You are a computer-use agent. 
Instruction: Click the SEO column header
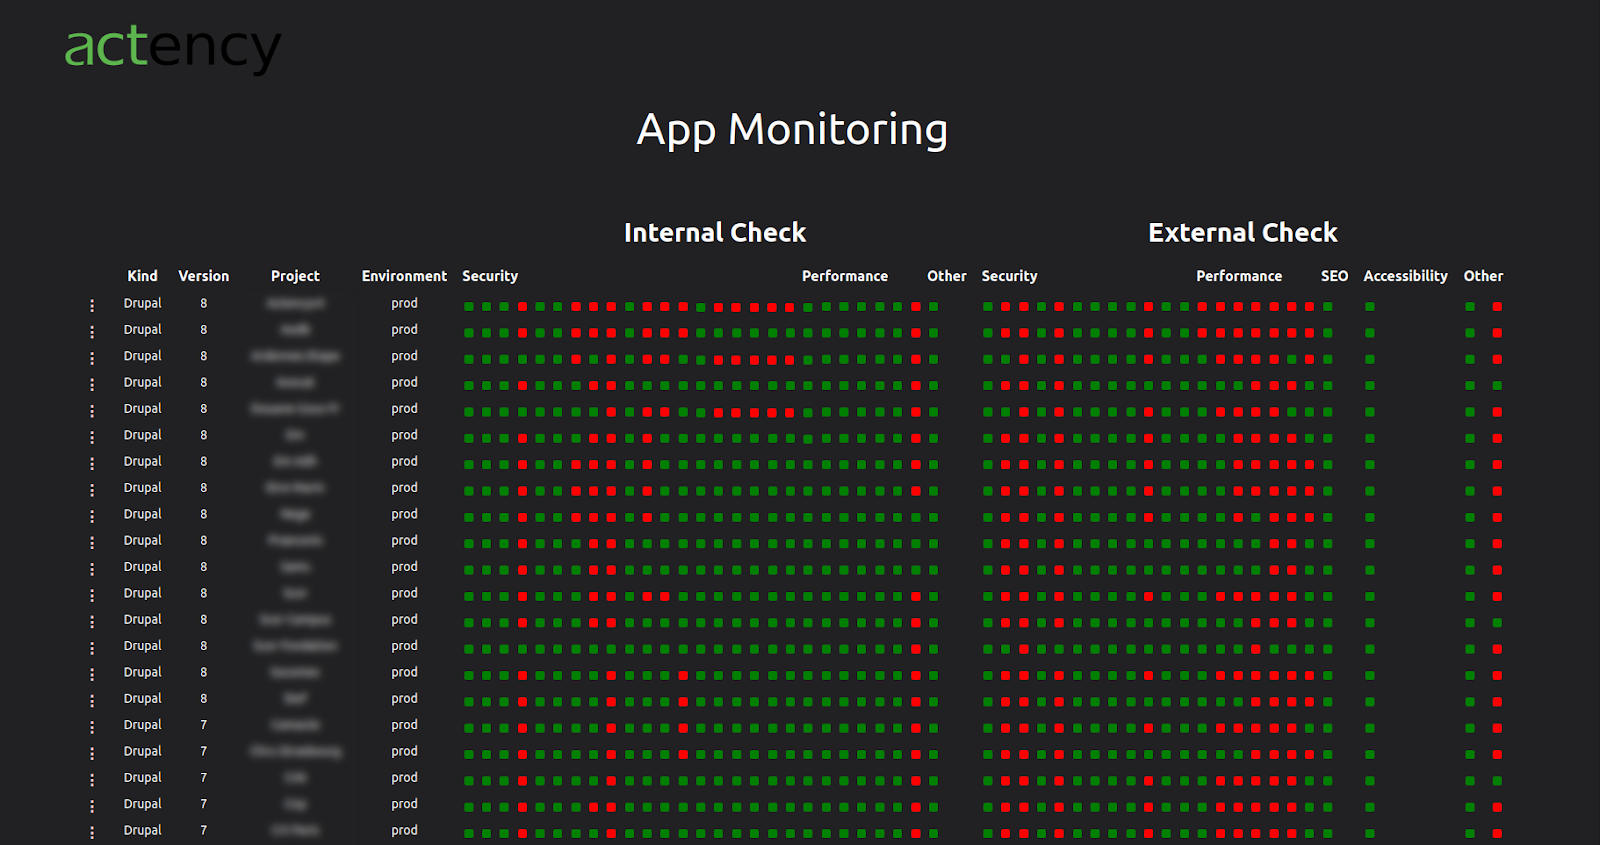click(x=1334, y=276)
